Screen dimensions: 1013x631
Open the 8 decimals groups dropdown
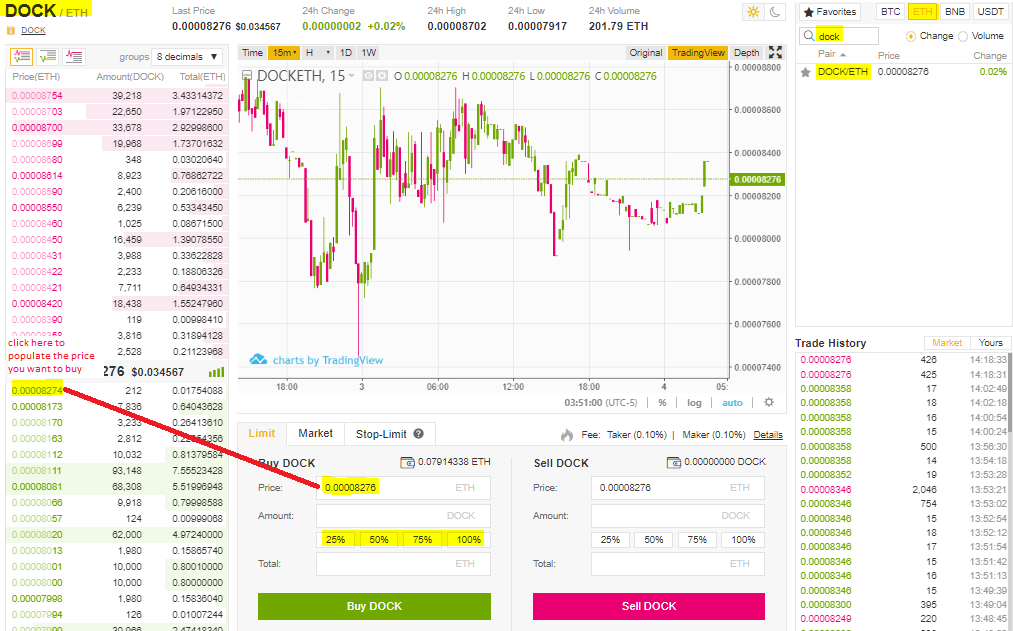pos(187,57)
